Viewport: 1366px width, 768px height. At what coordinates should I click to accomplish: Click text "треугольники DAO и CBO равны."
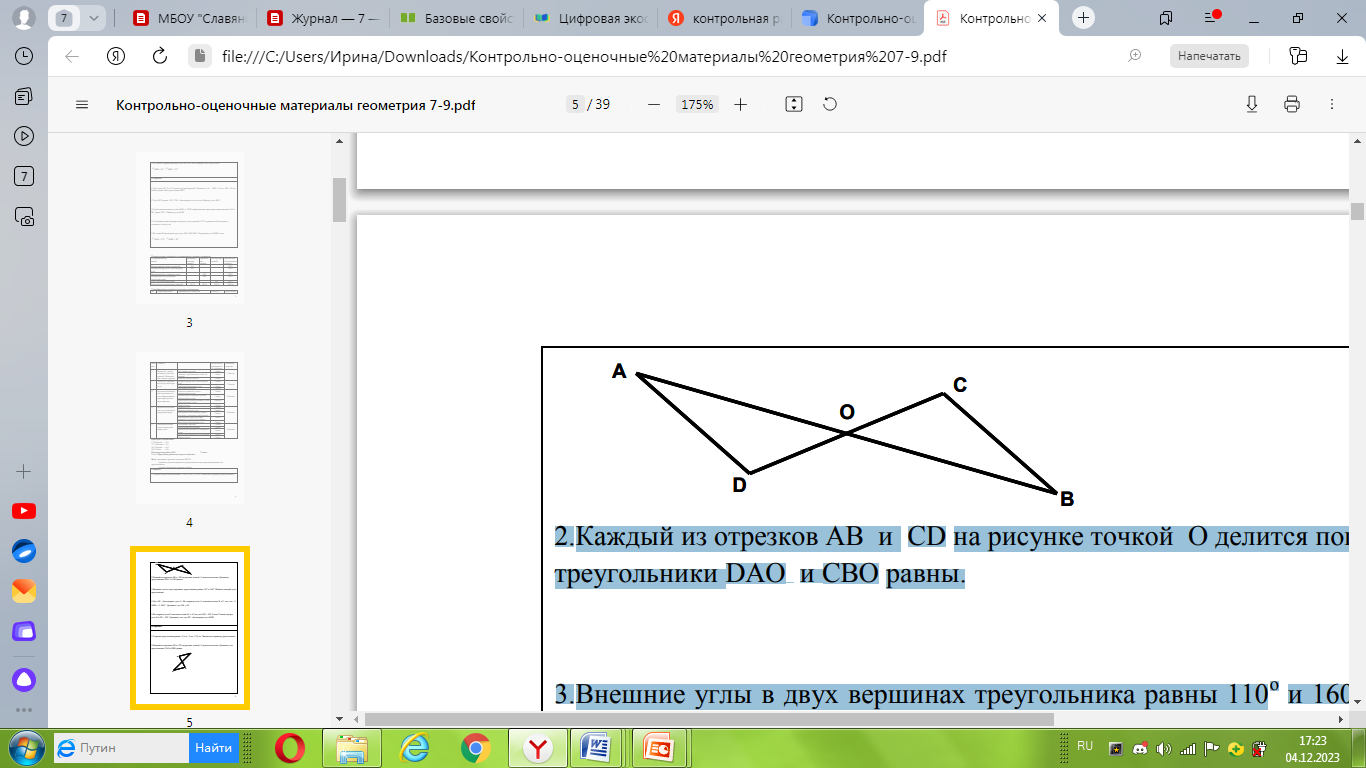pos(760,576)
